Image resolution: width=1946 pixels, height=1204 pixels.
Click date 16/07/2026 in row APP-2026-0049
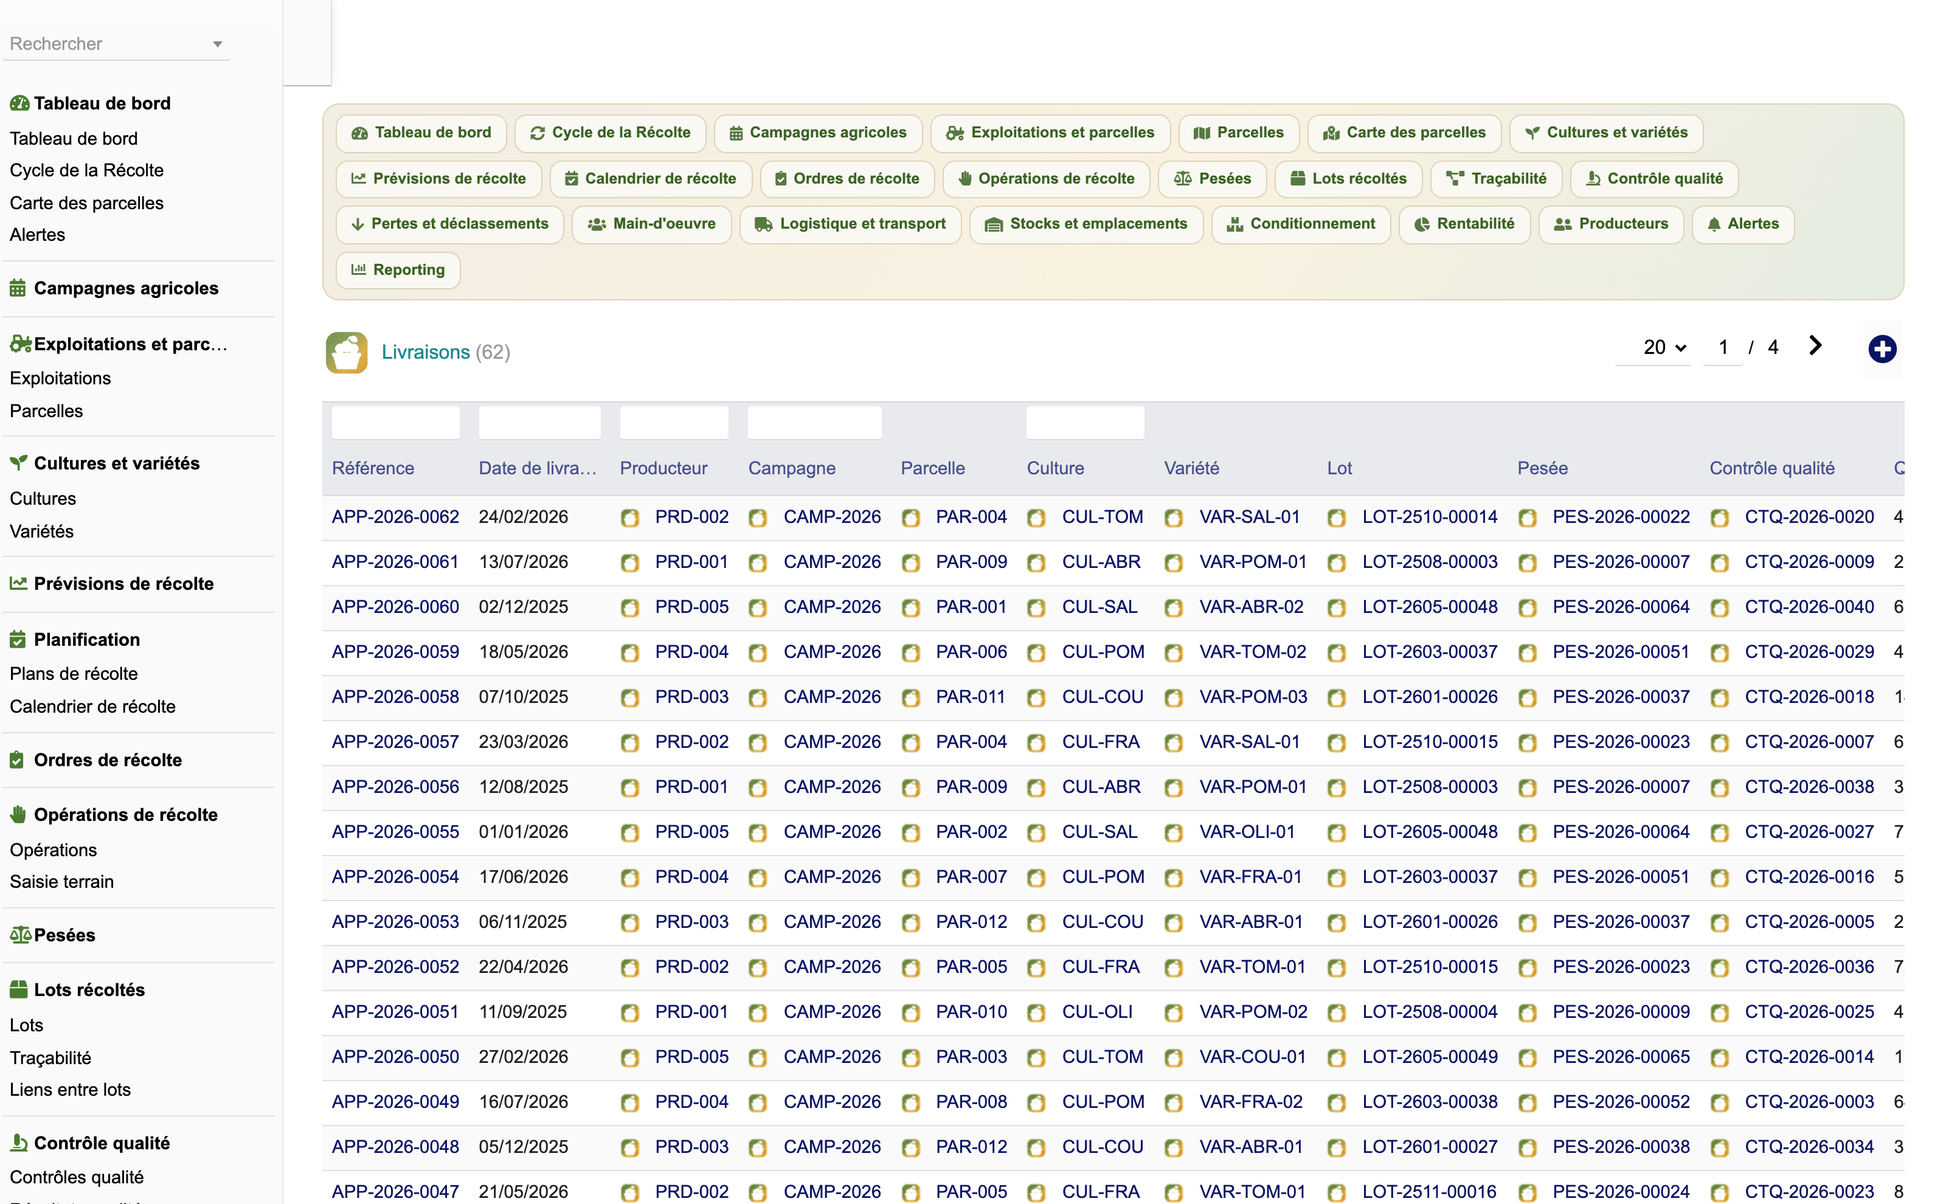523,1102
